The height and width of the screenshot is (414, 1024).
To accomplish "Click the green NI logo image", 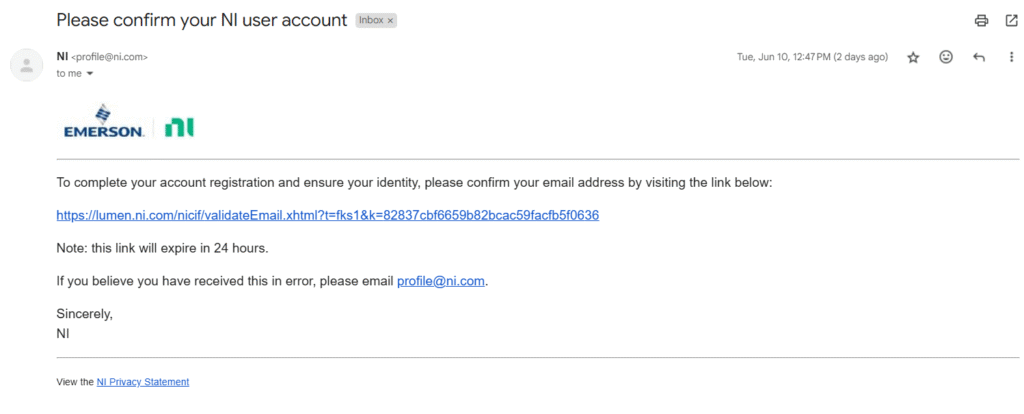I will [179, 127].
